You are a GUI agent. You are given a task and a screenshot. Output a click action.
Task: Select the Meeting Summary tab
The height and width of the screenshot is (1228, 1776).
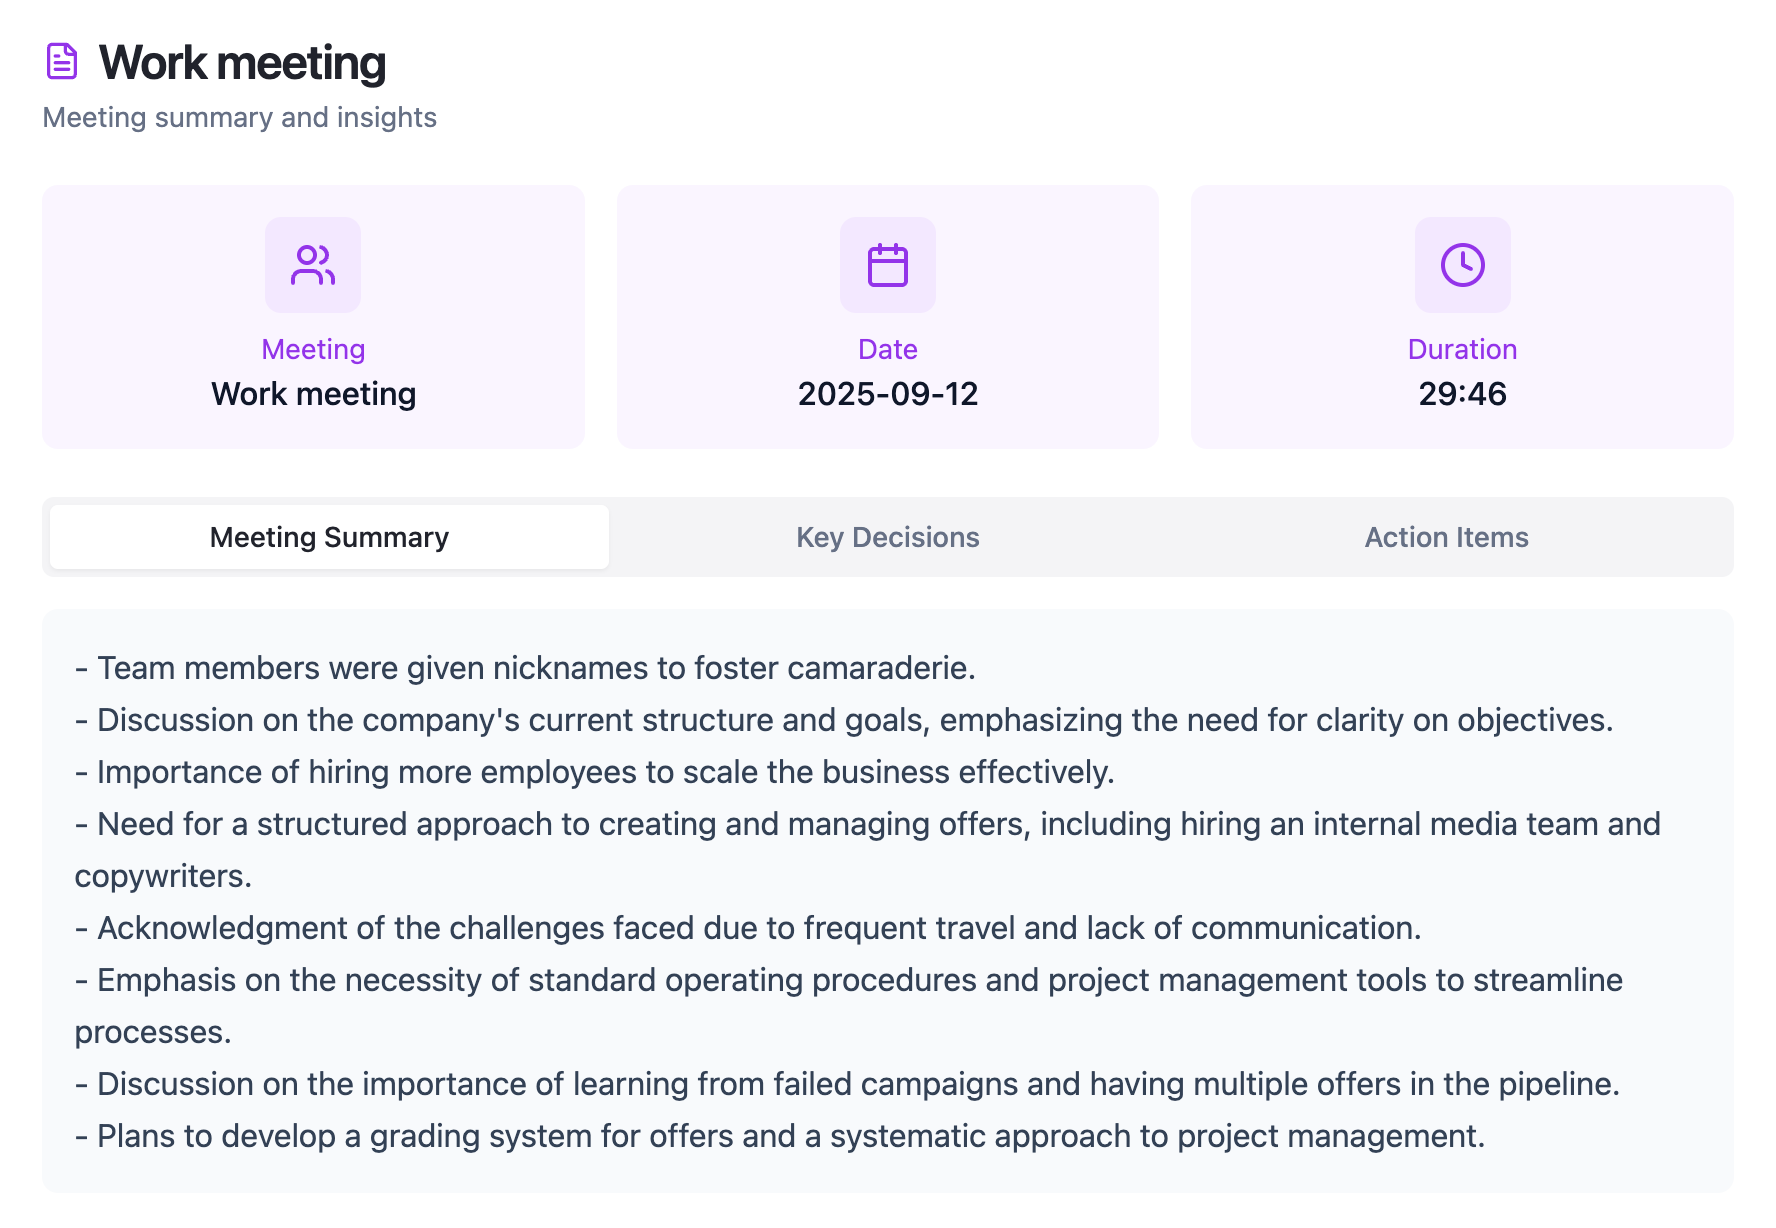pyautogui.click(x=329, y=537)
